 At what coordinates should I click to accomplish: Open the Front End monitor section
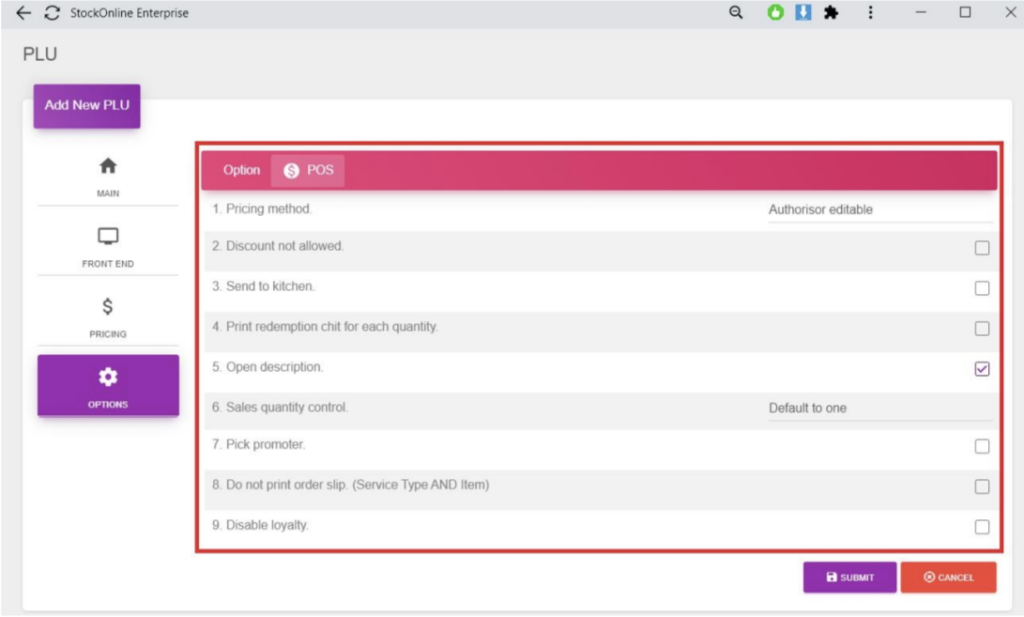click(108, 246)
